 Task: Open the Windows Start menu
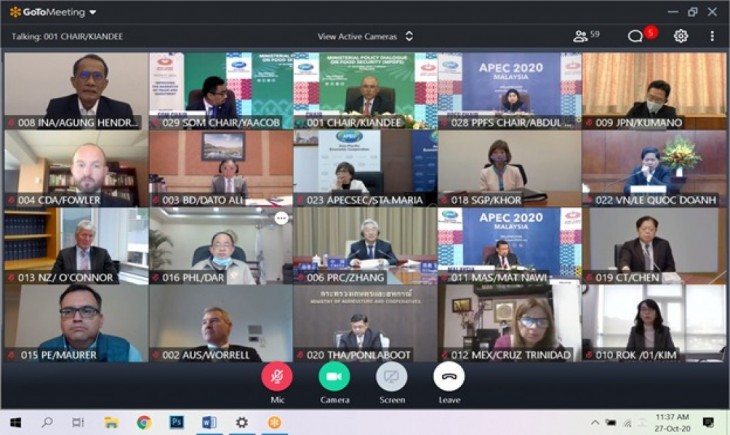[x=15, y=422]
